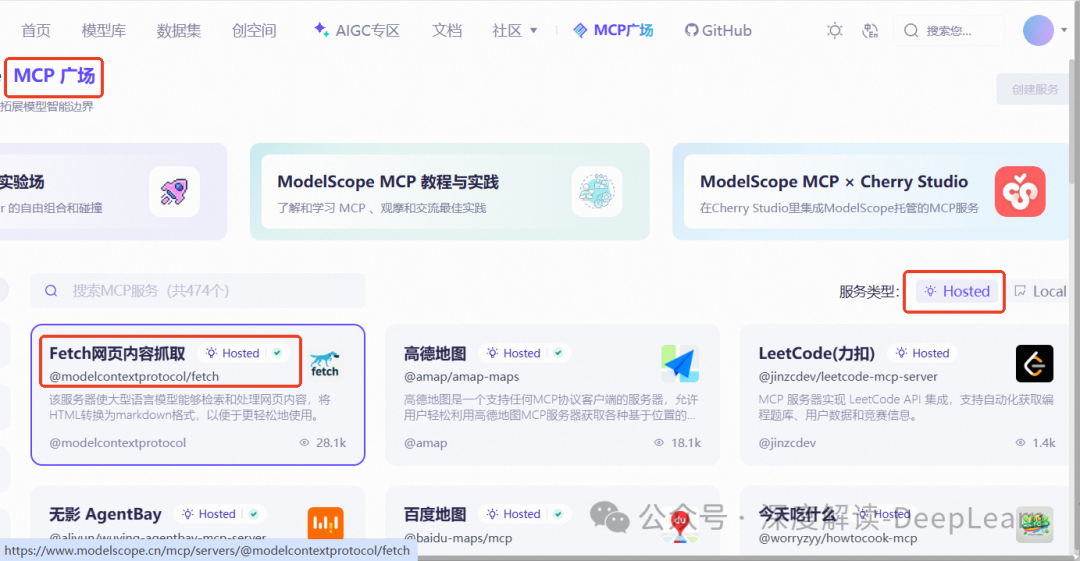Image resolution: width=1080 pixels, height=561 pixels.
Task: Click Hosted badge on 高德地图 card
Action: (x=514, y=353)
